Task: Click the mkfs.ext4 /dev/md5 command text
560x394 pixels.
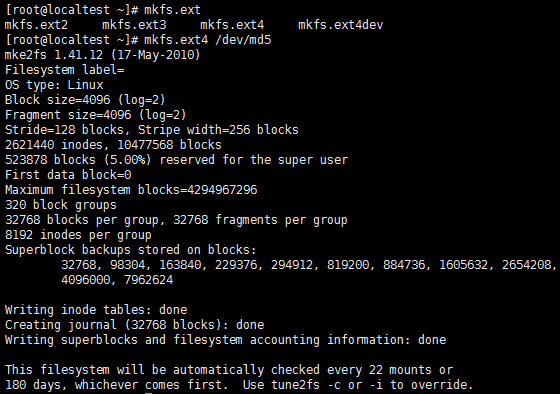Action: tap(208, 40)
